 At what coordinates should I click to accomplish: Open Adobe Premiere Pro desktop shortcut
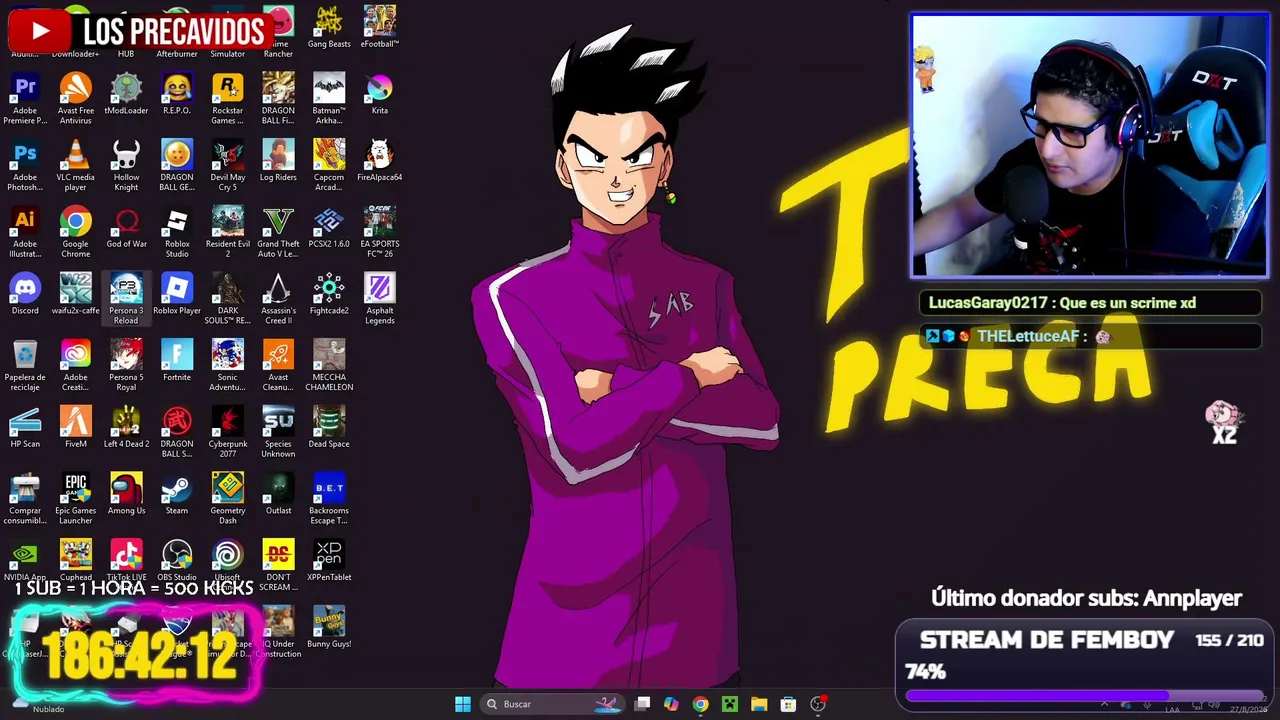pyautogui.click(x=25, y=98)
